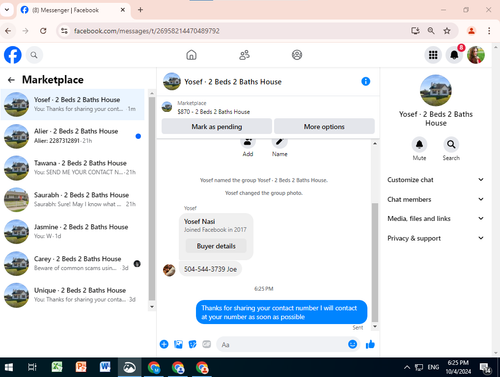
Task: Go to the Home feed icon
Action: coord(191,55)
